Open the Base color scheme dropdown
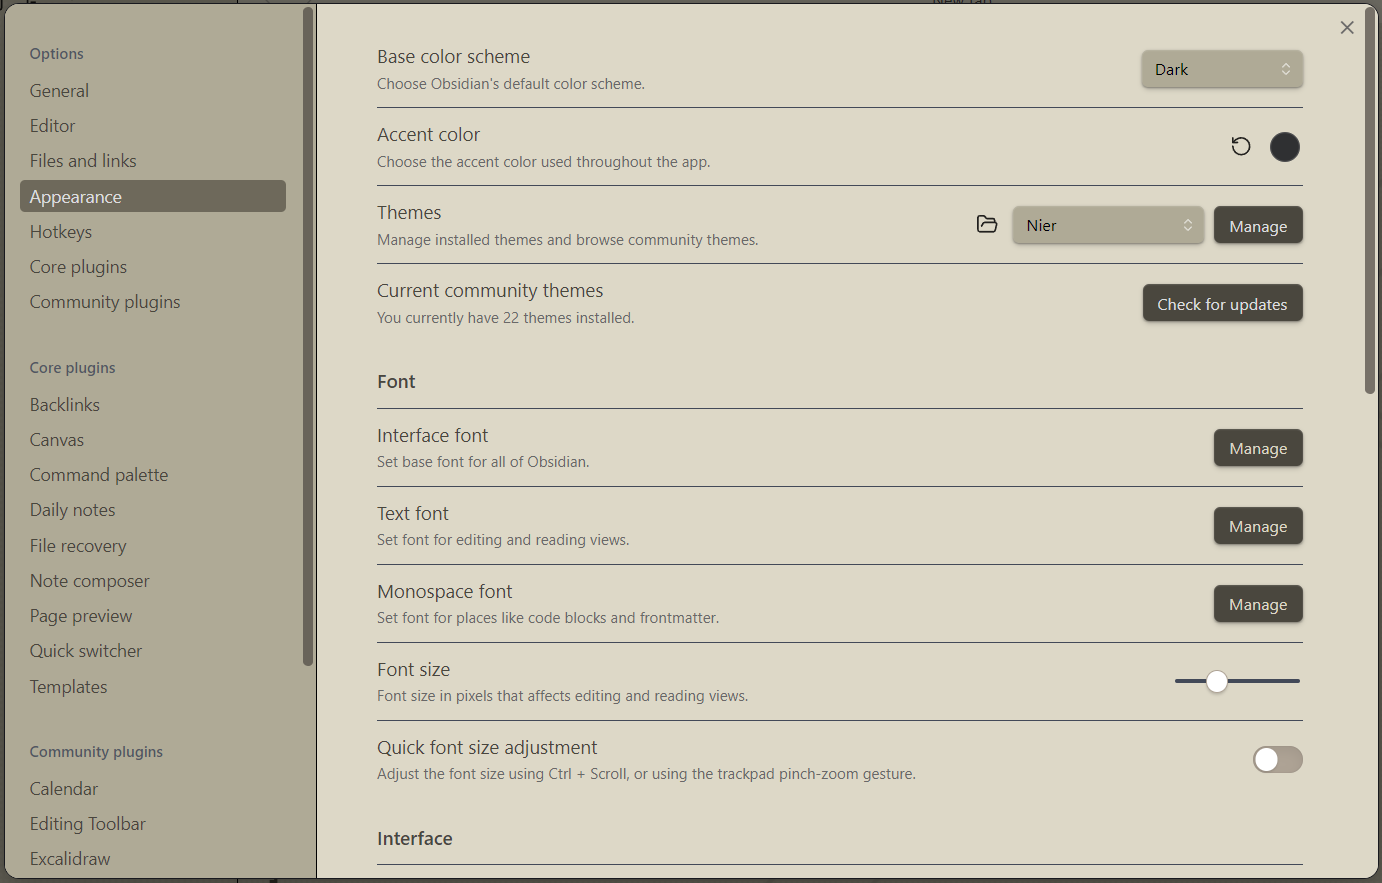The image size is (1382, 883). click(1222, 69)
